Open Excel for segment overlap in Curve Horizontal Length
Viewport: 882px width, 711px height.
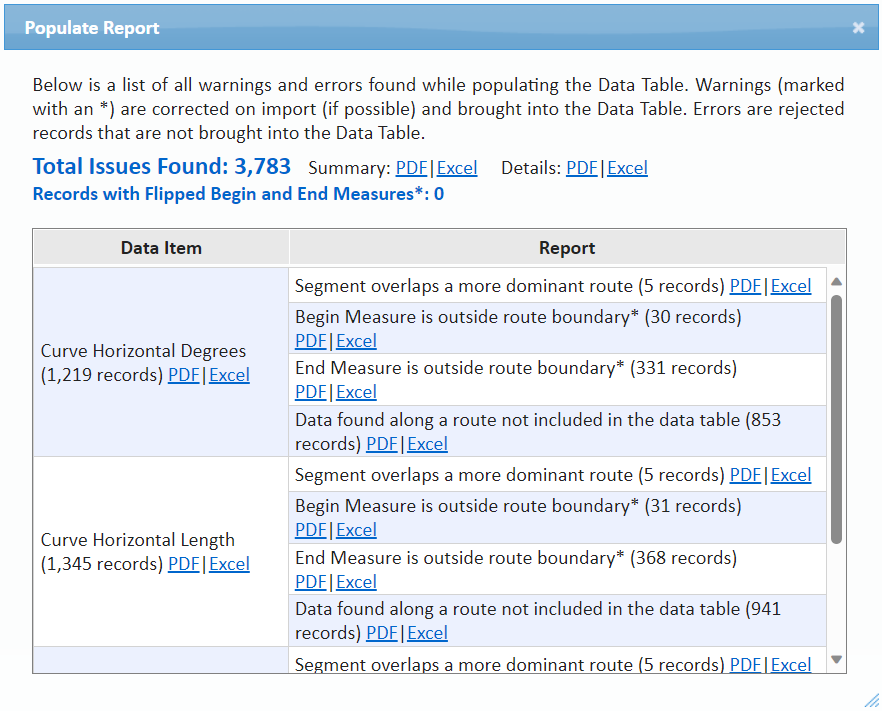tap(791, 475)
